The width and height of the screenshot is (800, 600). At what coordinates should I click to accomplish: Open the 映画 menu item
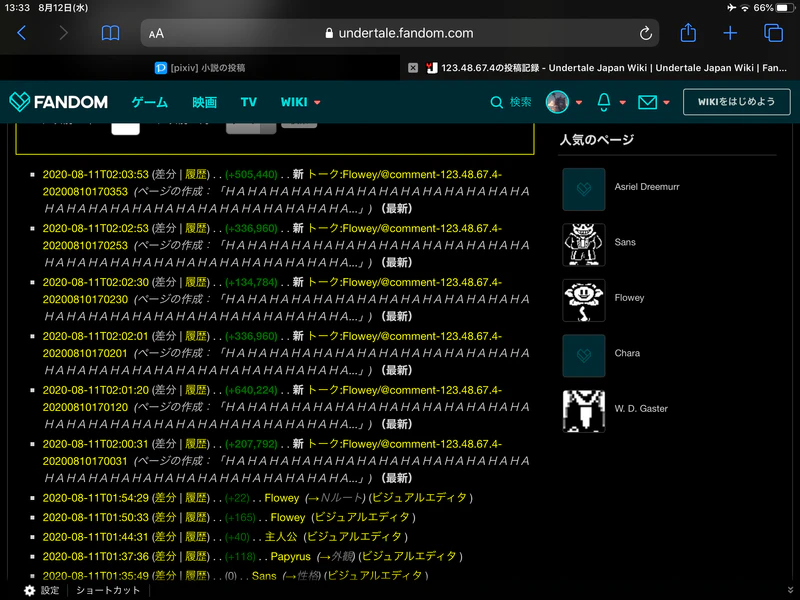point(204,102)
